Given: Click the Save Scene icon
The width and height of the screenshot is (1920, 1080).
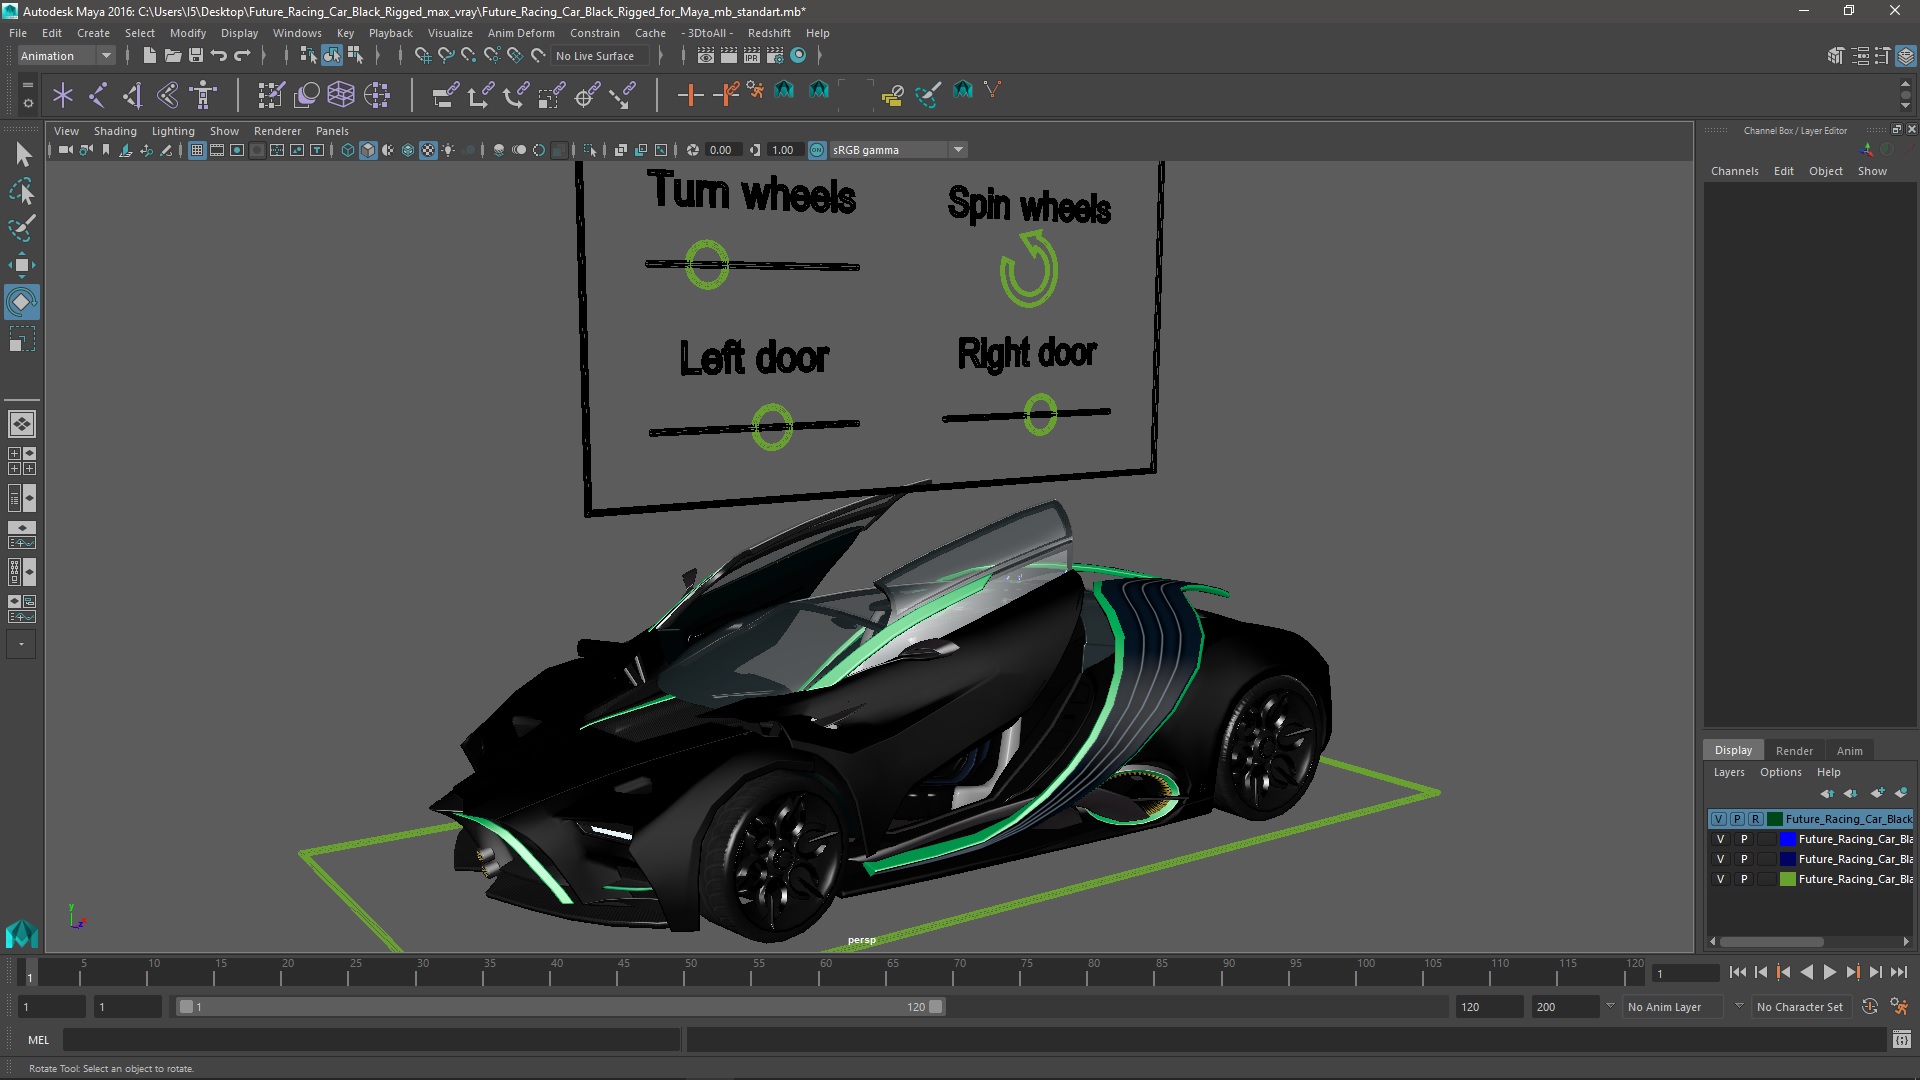Looking at the screenshot, I should pyautogui.click(x=196, y=56).
